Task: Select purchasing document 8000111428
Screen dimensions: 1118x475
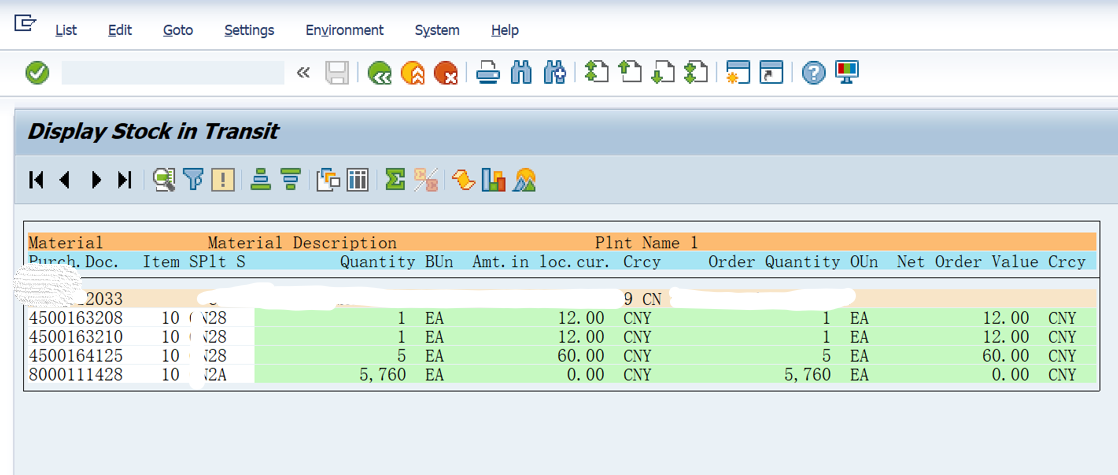Action: tap(76, 374)
